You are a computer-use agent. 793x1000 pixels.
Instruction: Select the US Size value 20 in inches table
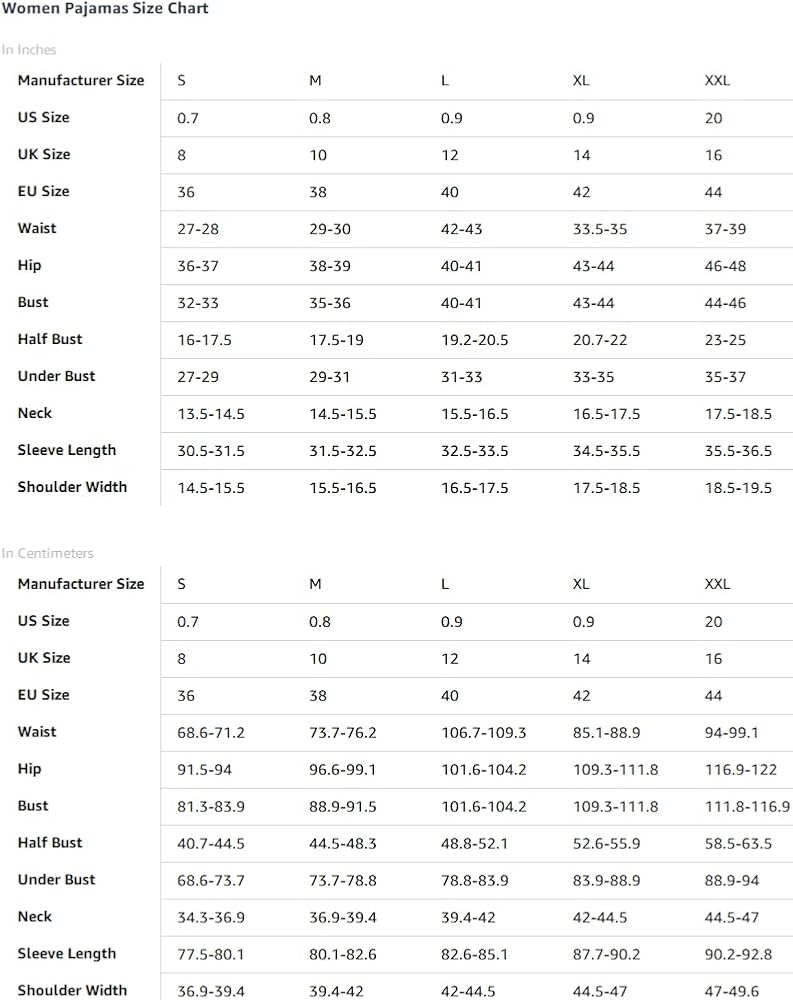[x=713, y=118]
